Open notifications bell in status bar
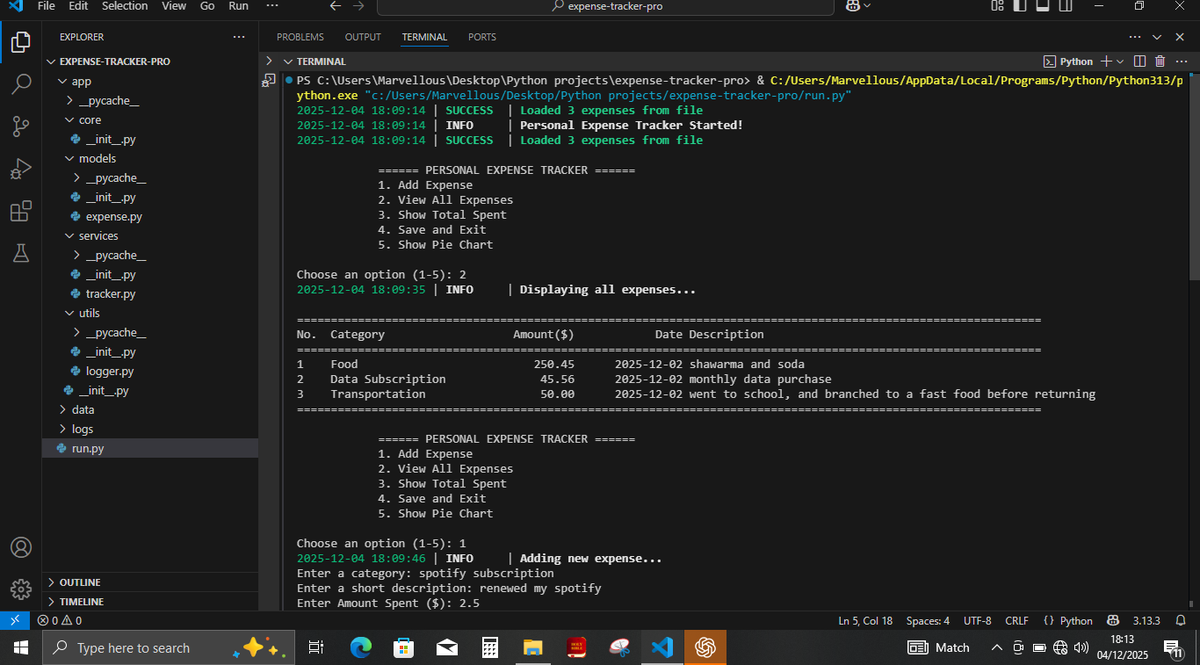 (1181, 621)
